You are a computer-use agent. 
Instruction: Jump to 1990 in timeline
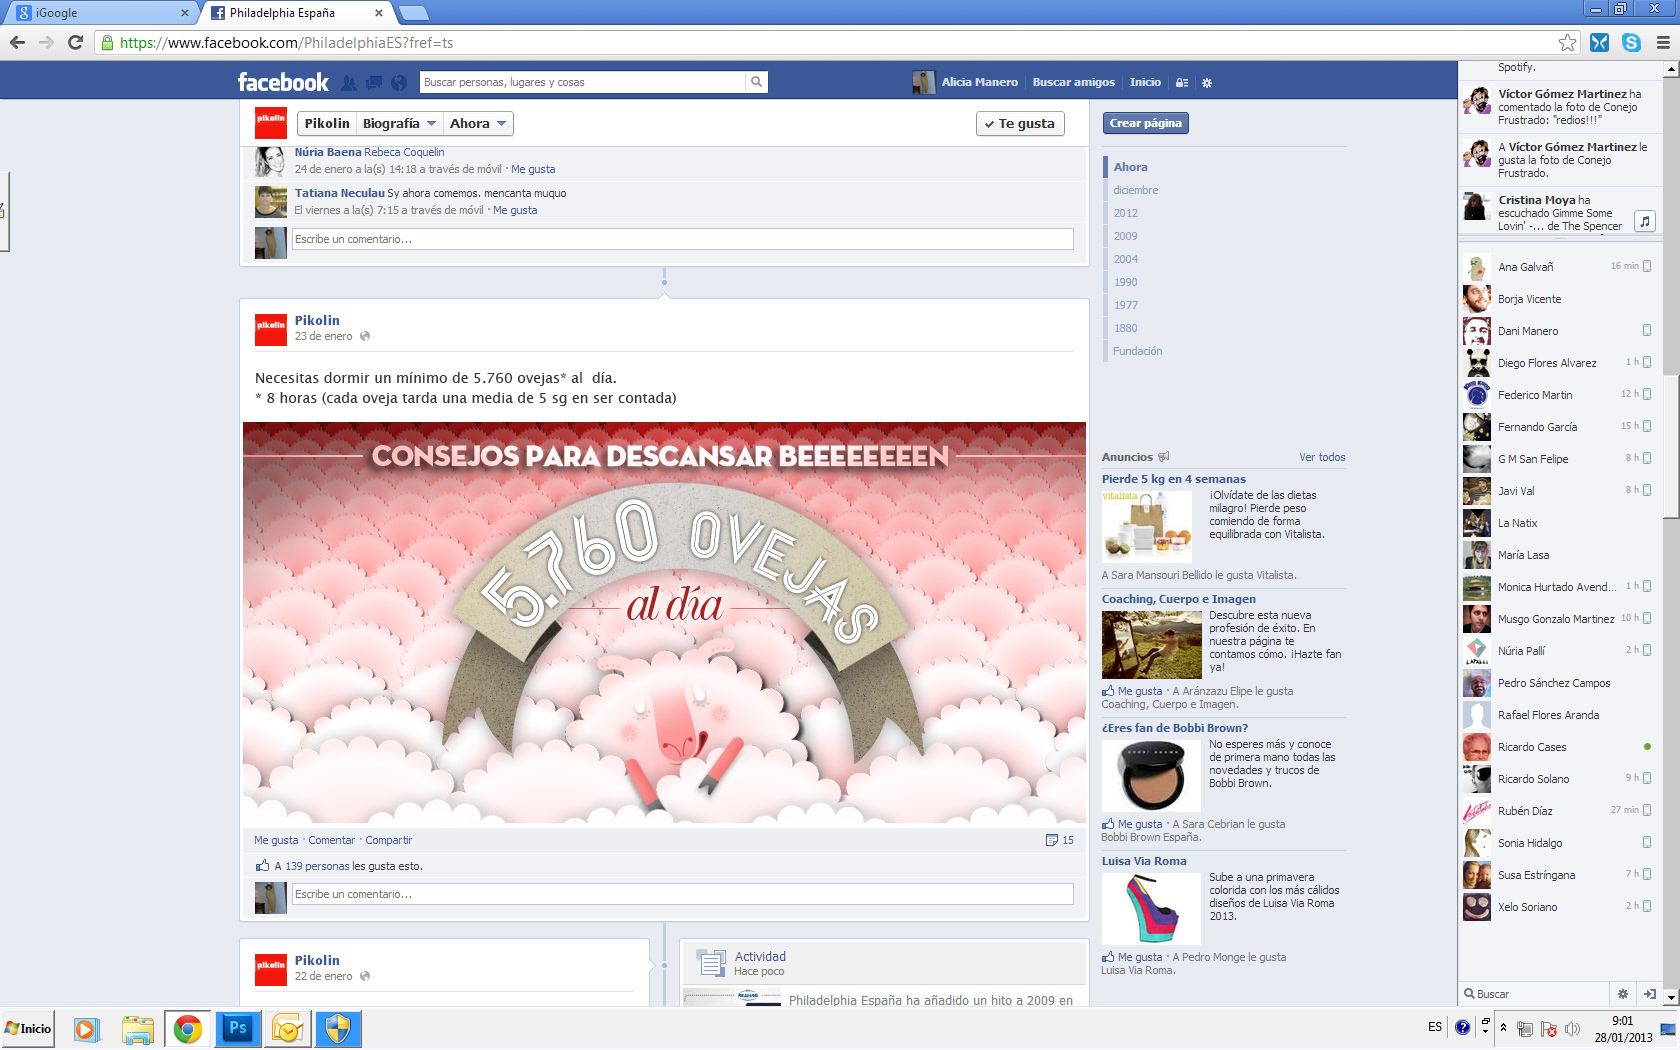pos(1126,282)
